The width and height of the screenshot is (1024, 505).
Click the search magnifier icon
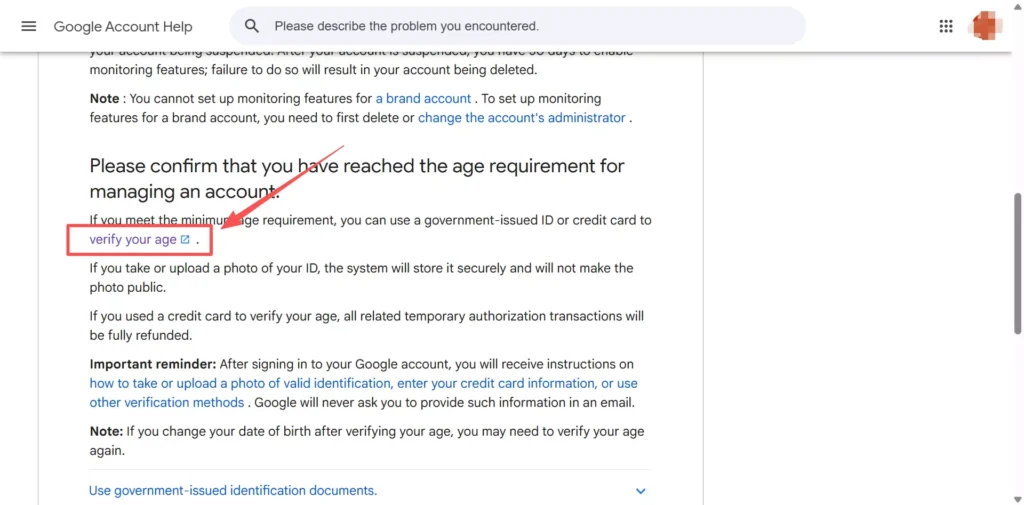click(x=252, y=26)
